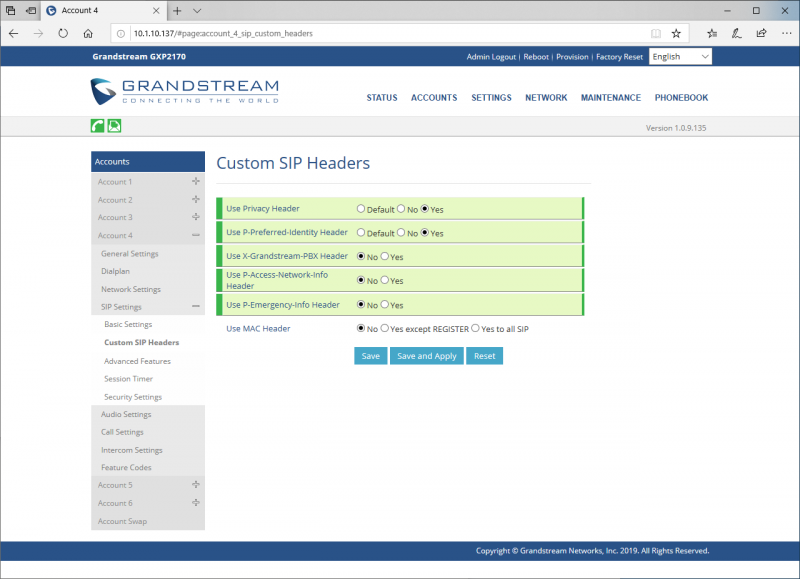This screenshot has width=800, height=579.
Task: Open the ACCOUNTS menu
Action: (x=434, y=97)
